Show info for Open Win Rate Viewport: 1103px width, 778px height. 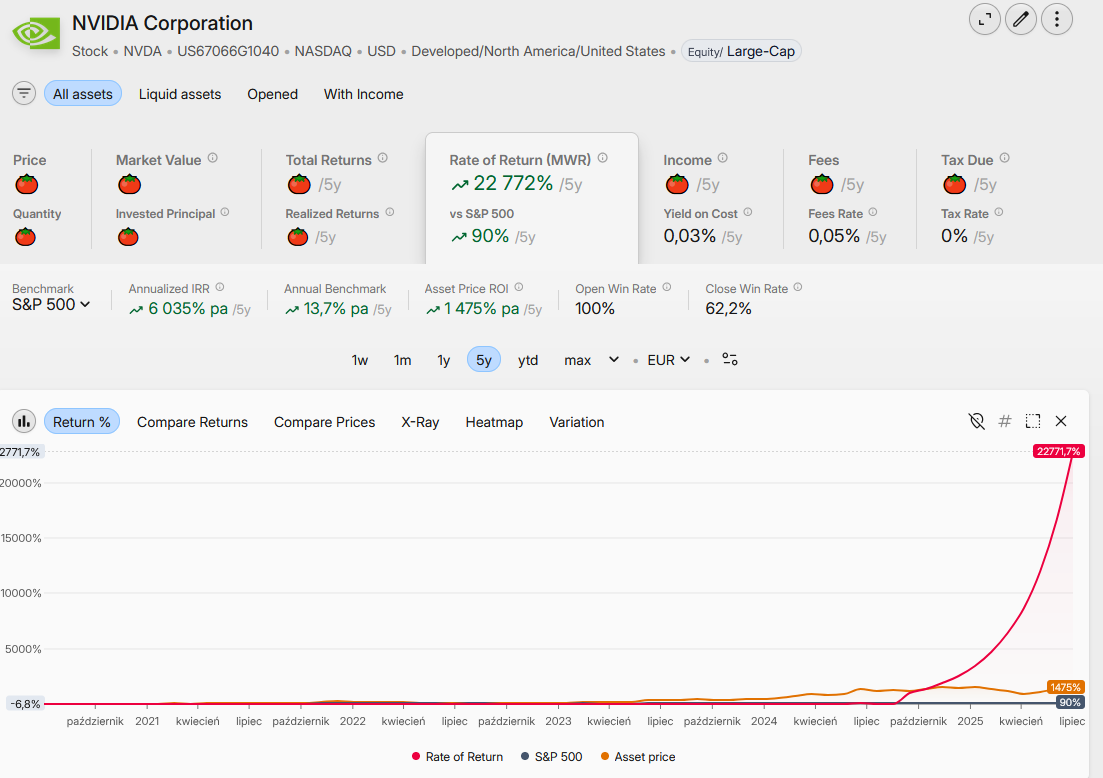pyautogui.click(x=667, y=287)
